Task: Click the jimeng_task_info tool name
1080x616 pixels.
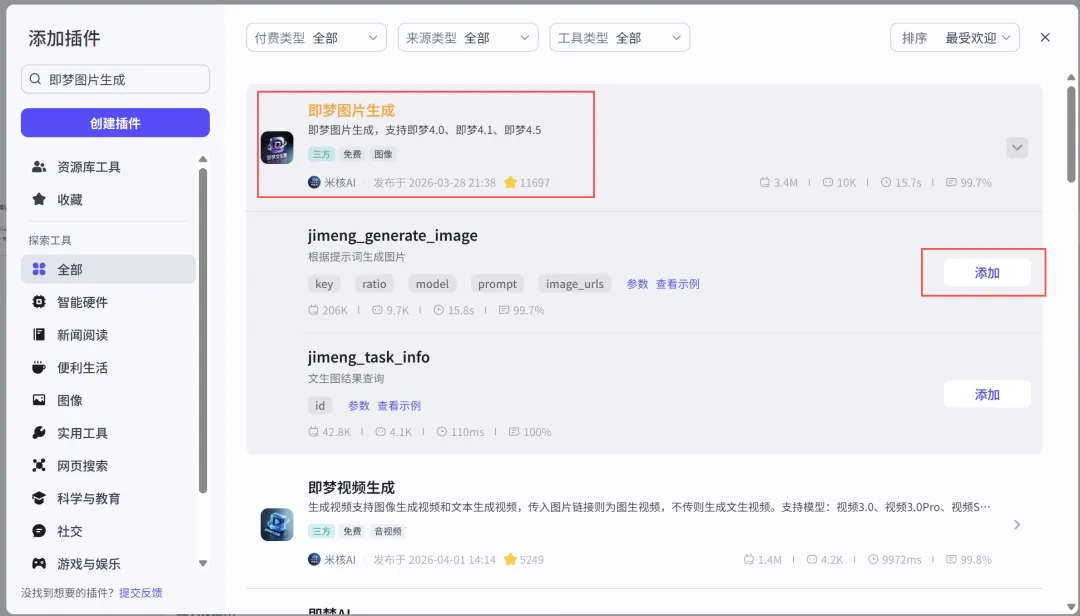Action: (x=368, y=357)
